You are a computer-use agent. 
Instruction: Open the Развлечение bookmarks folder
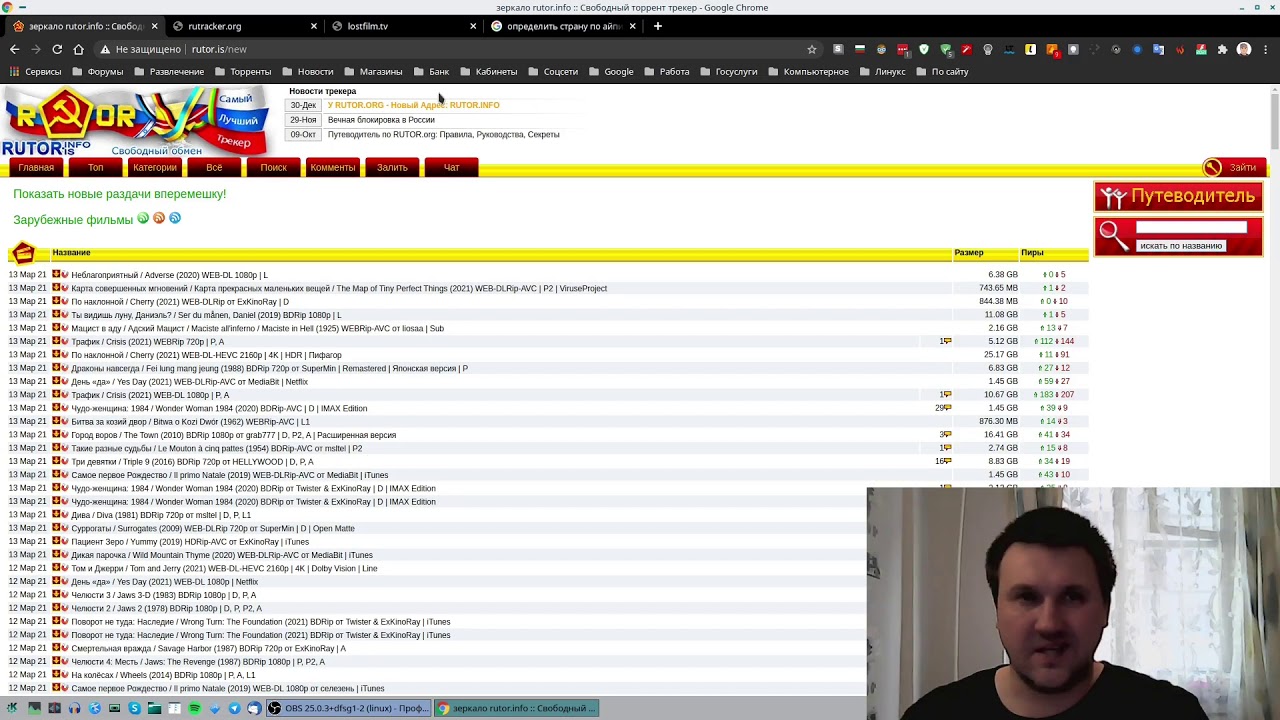click(168, 72)
